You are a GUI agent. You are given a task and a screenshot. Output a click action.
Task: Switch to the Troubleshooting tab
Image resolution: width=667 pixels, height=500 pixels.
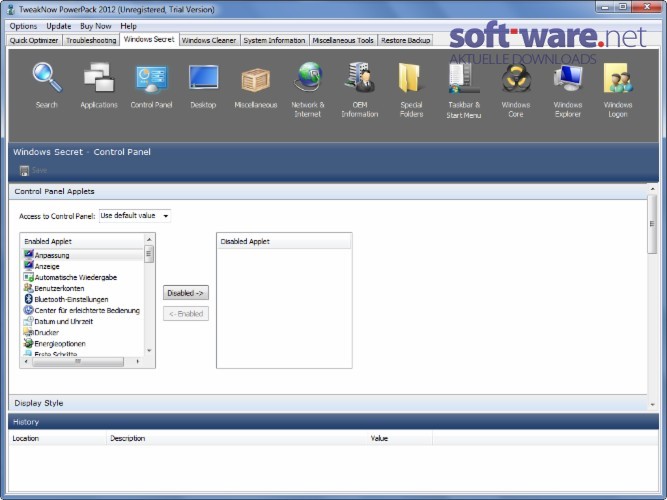point(91,40)
